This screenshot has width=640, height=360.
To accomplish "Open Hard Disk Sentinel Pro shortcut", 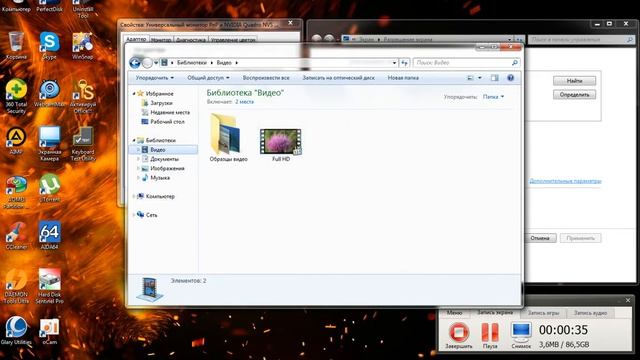I will (x=49, y=286).
